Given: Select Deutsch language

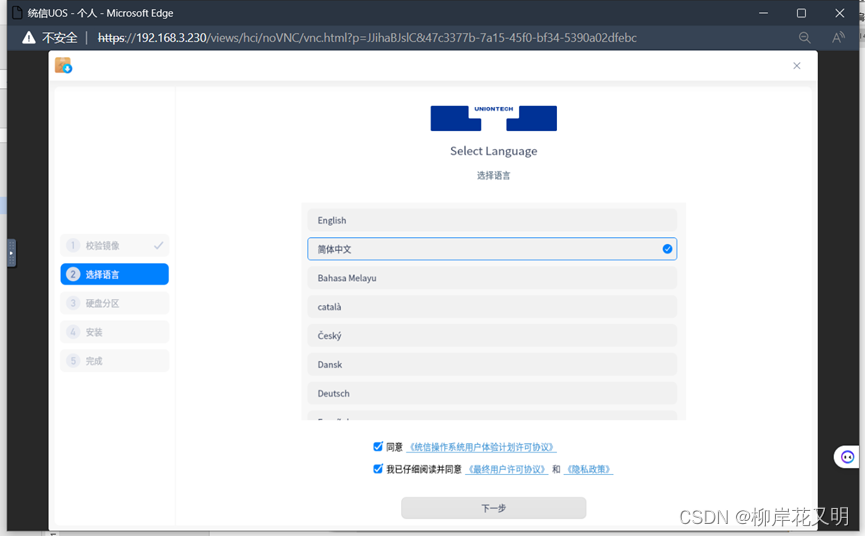Looking at the screenshot, I should 492,393.
